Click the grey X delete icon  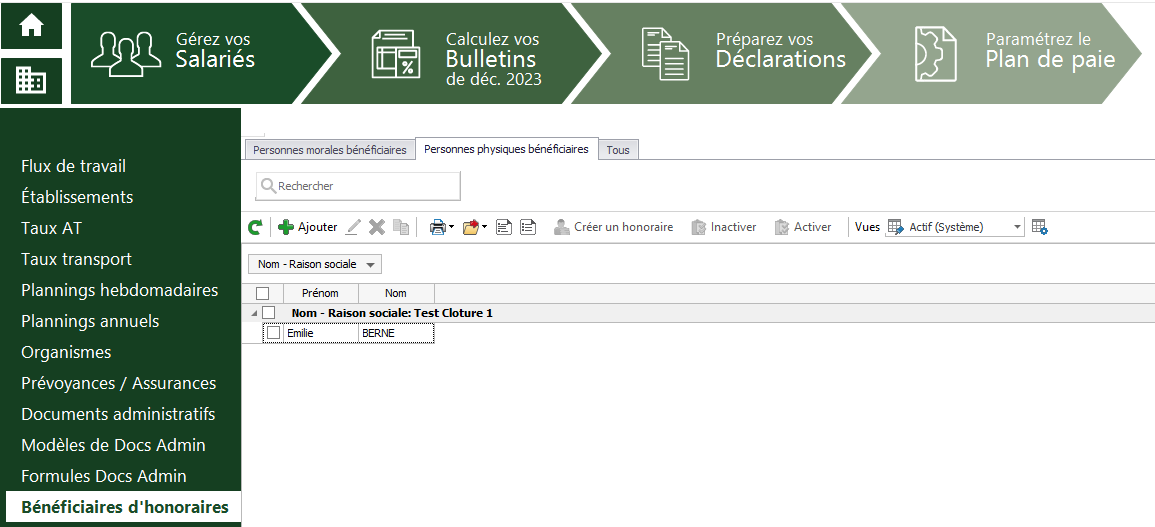(x=377, y=228)
